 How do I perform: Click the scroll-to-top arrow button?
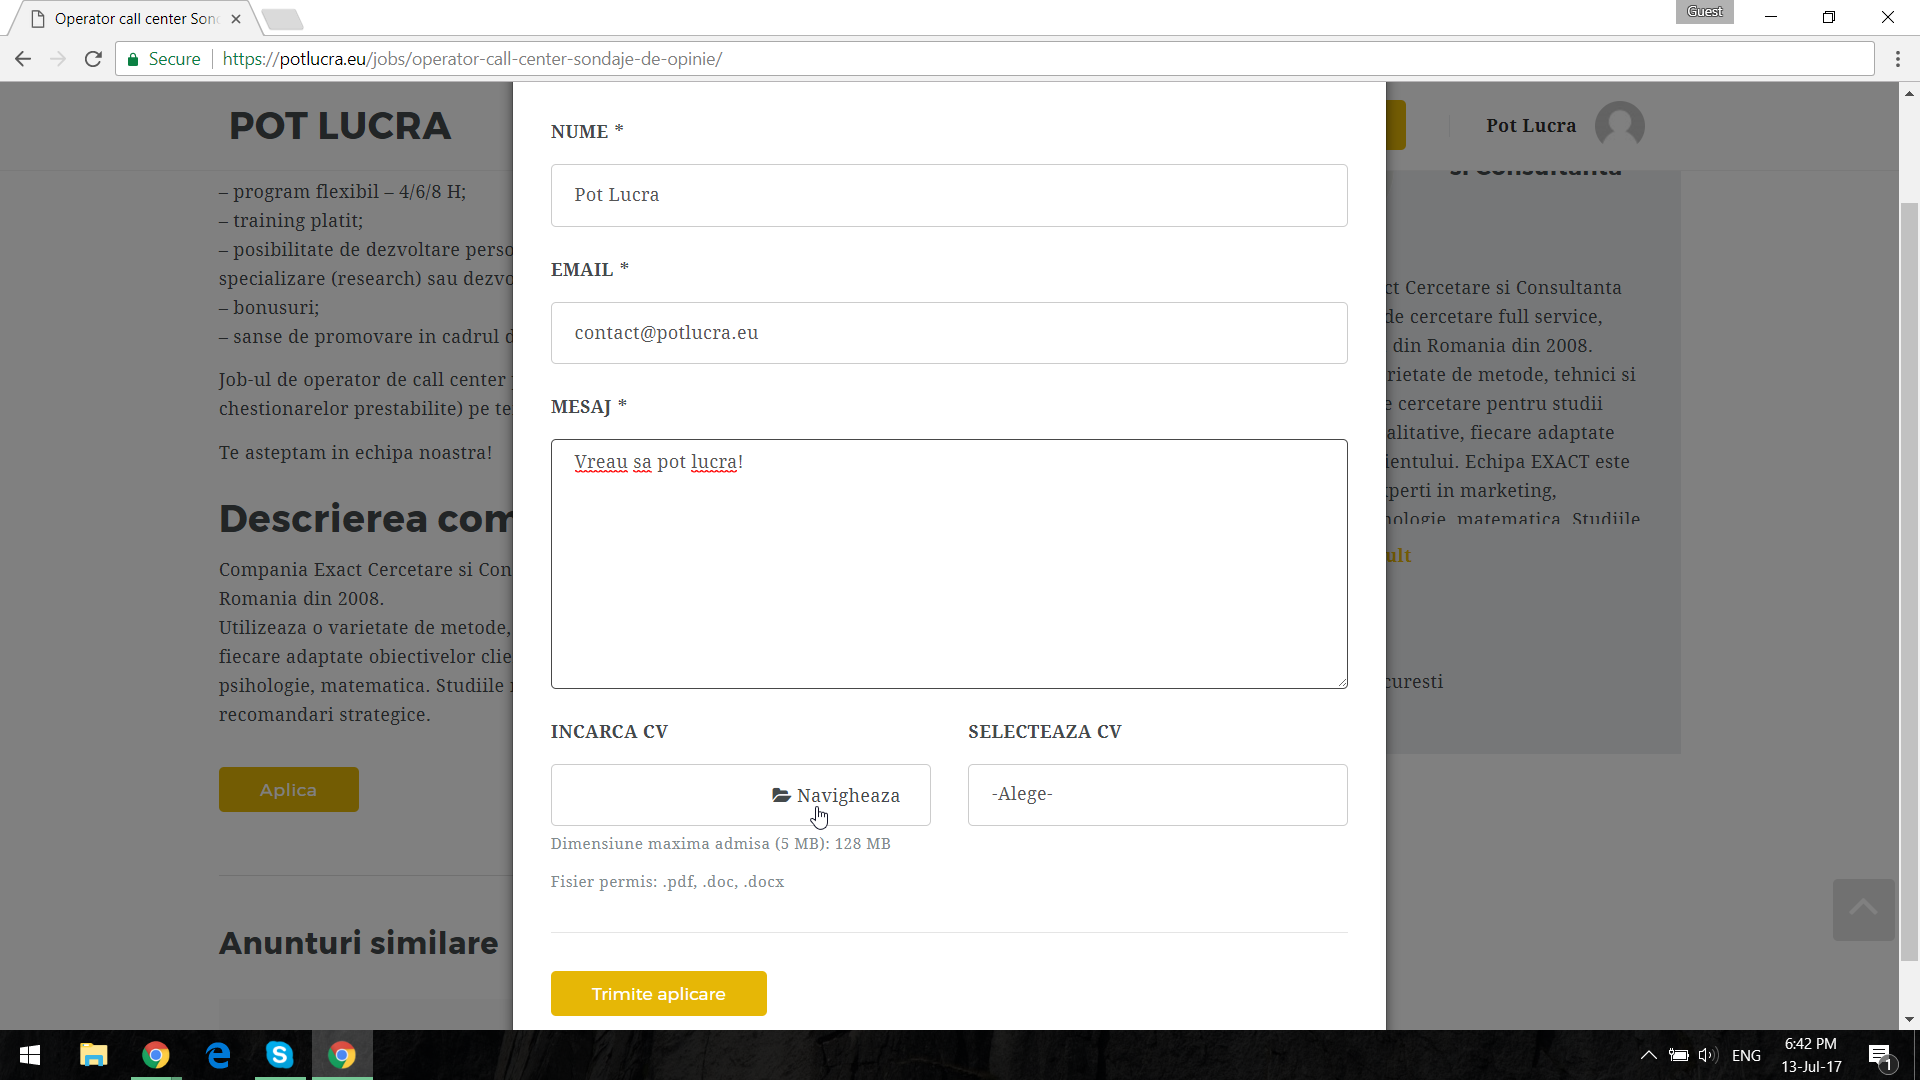click(x=1863, y=909)
